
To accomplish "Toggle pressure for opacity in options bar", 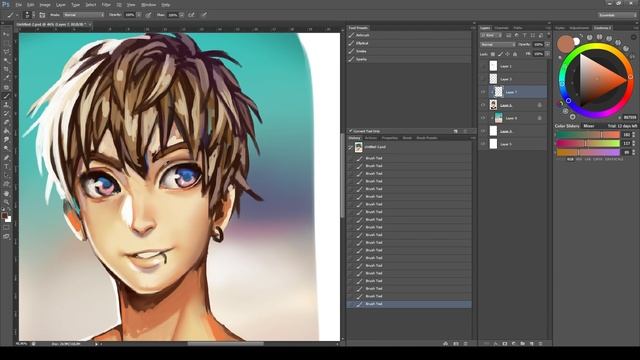I will 149,15.
